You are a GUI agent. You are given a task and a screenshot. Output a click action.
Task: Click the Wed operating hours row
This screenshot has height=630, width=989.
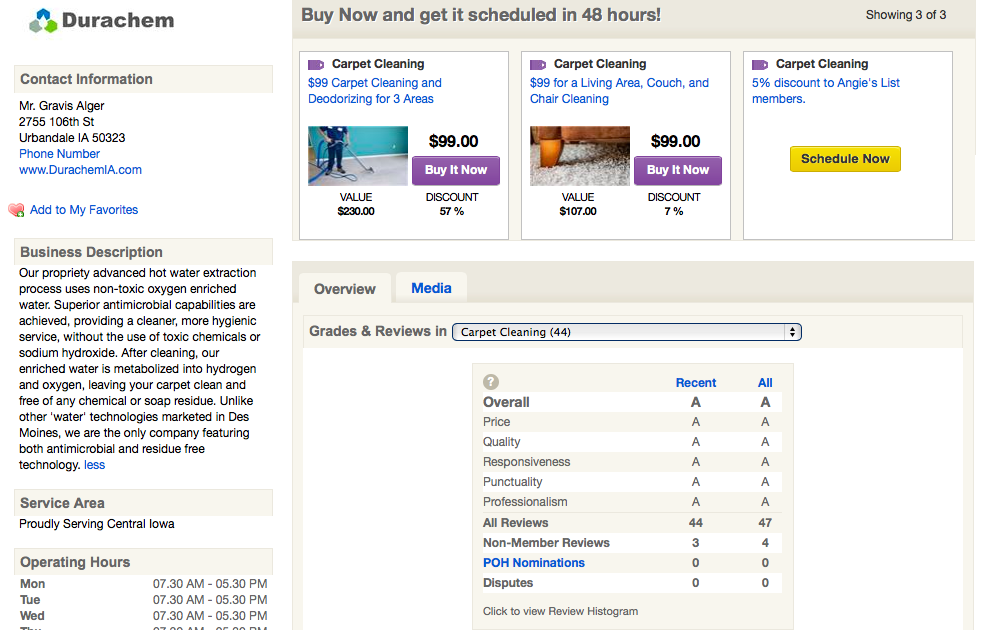pos(144,615)
